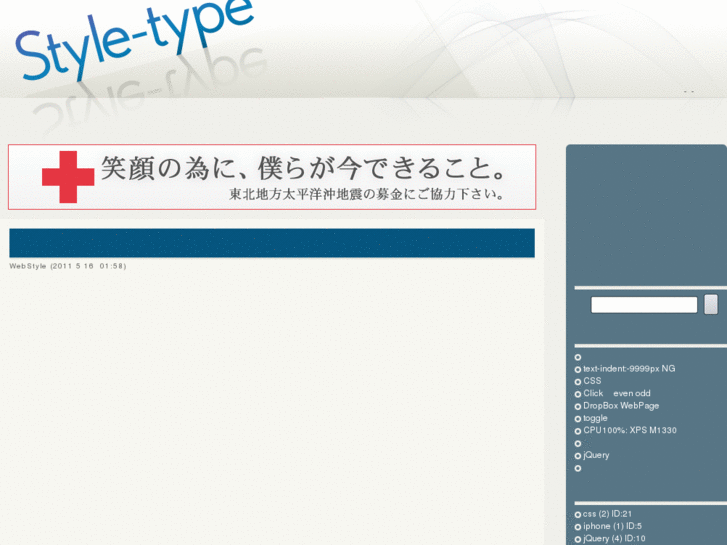Focus the sidebar search input field

644,305
